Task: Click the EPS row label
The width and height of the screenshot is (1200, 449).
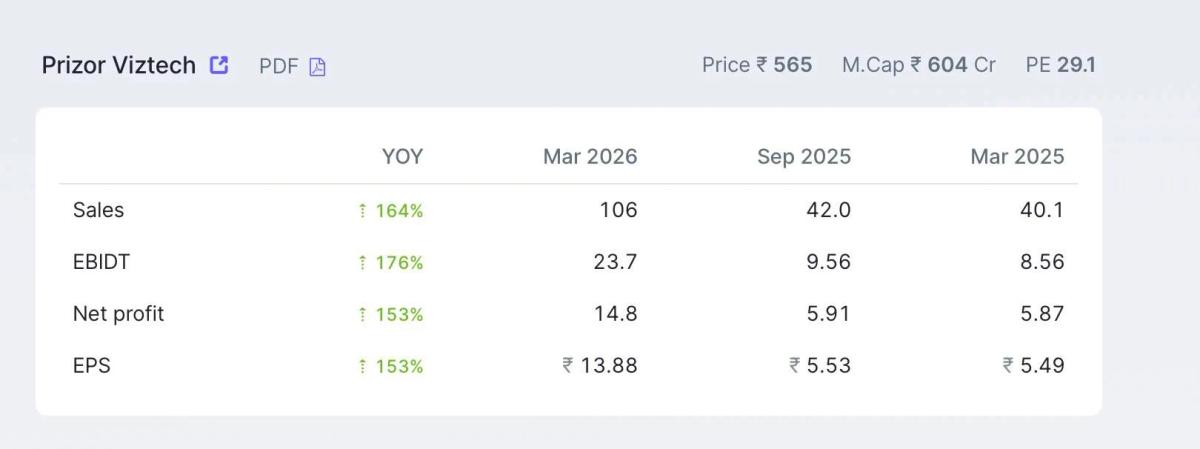Action: pyautogui.click(x=91, y=366)
